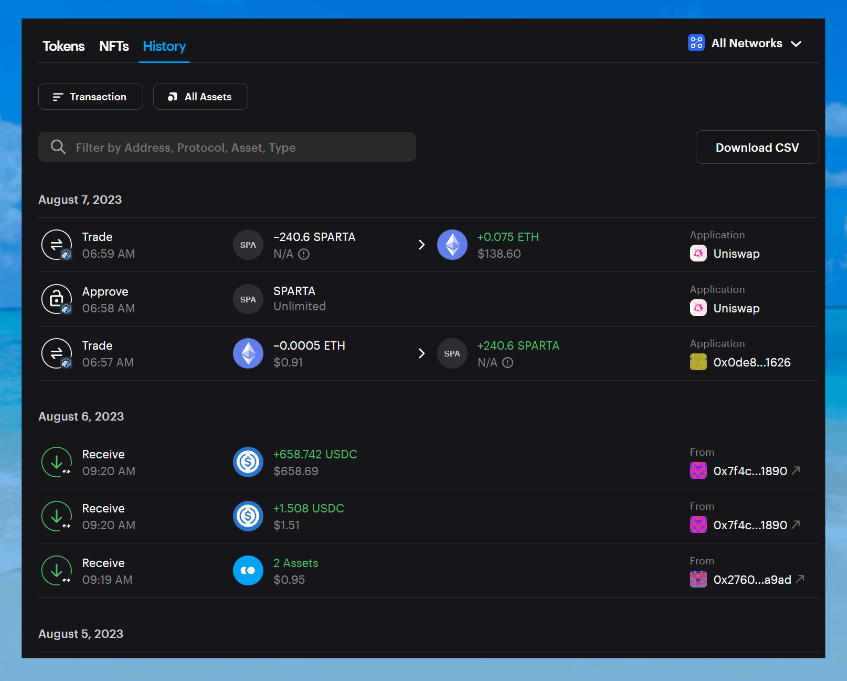
Task: Click the SPA token icon in the Approve row
Action: pyautogui.click(x=248, y=299)
